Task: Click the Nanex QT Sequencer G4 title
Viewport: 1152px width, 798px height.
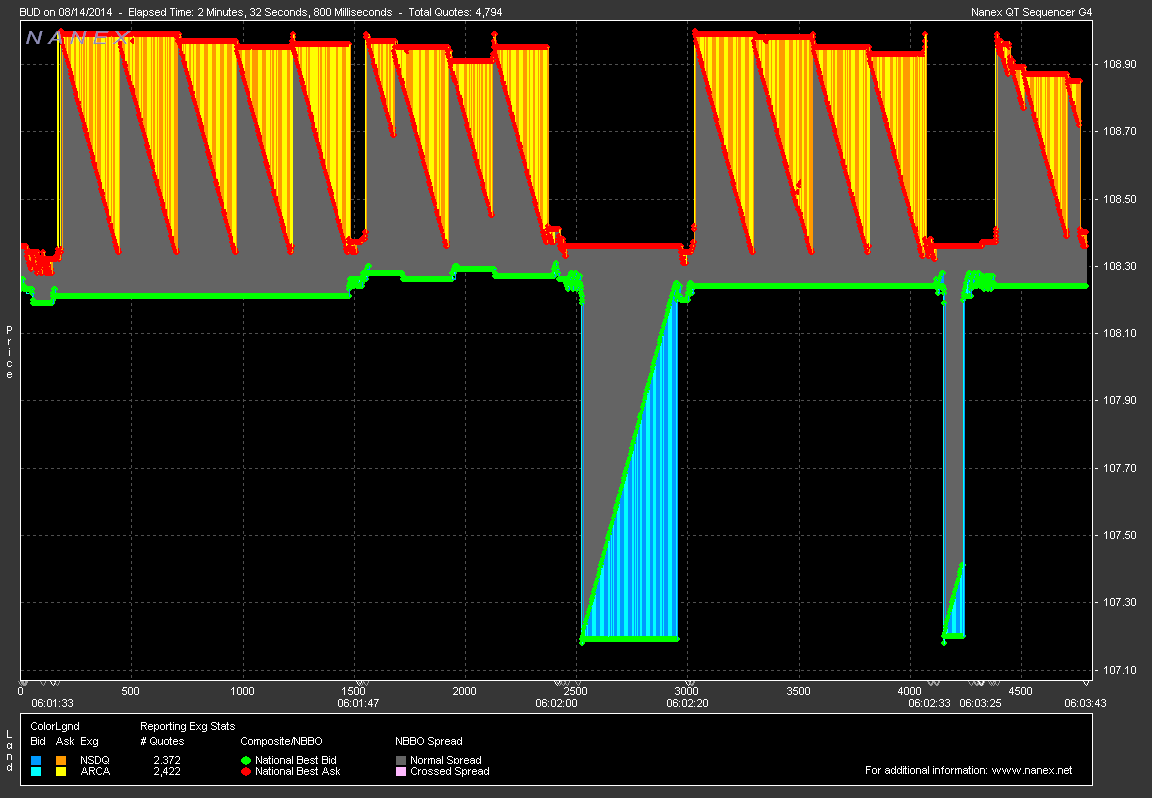Action: coord(1032,12)
